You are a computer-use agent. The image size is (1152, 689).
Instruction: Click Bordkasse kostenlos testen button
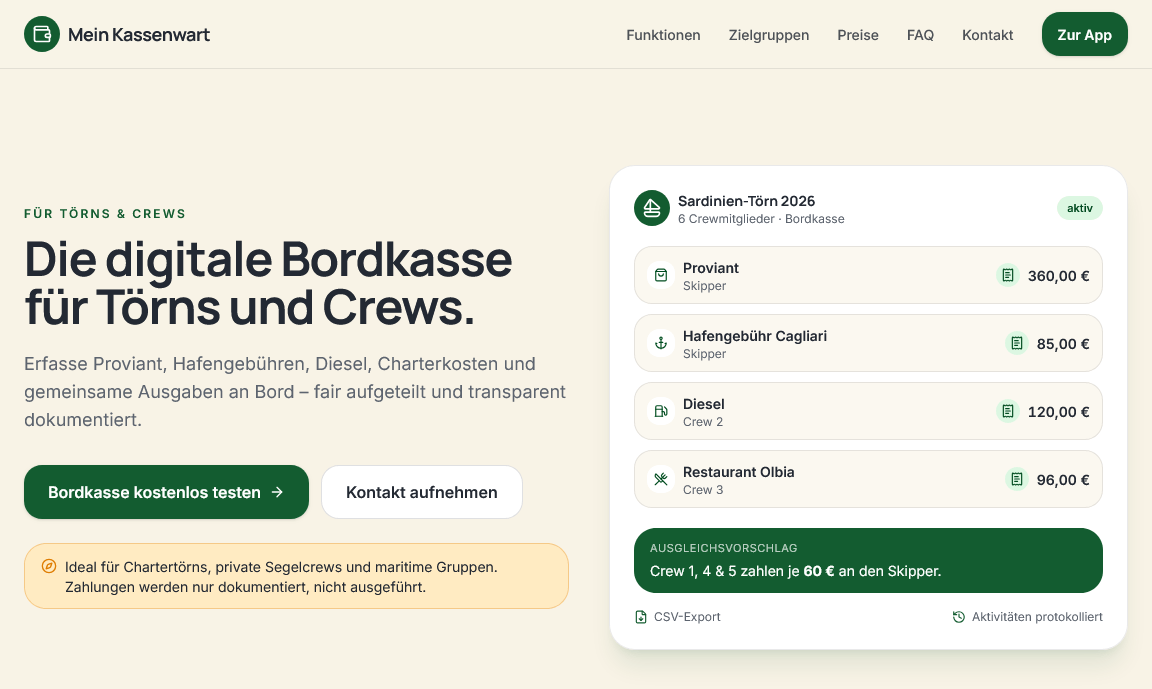click(x=166, y=492)
